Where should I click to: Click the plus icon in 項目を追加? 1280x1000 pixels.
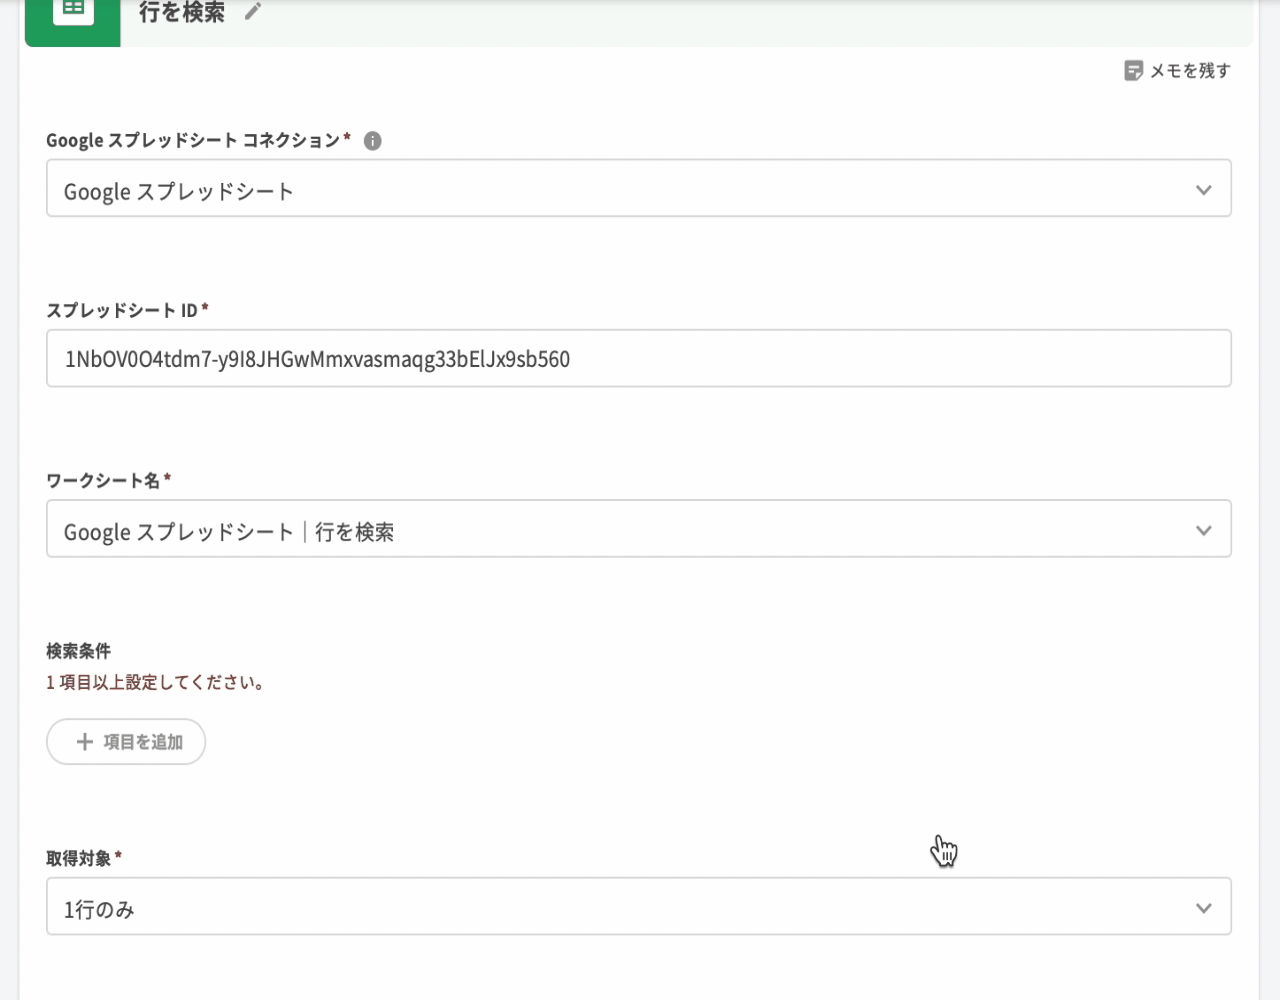(x=85, y=742)
